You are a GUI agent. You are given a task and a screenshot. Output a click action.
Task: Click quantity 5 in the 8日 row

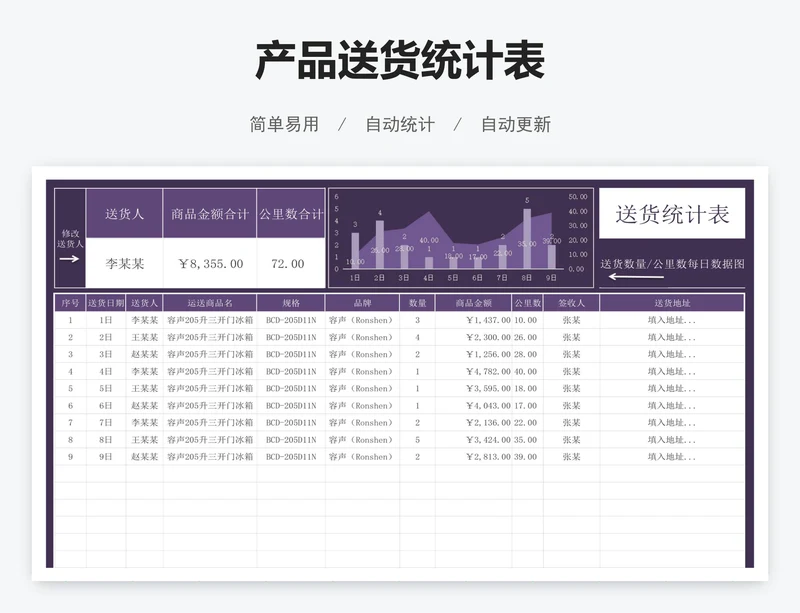pos(417,439)
